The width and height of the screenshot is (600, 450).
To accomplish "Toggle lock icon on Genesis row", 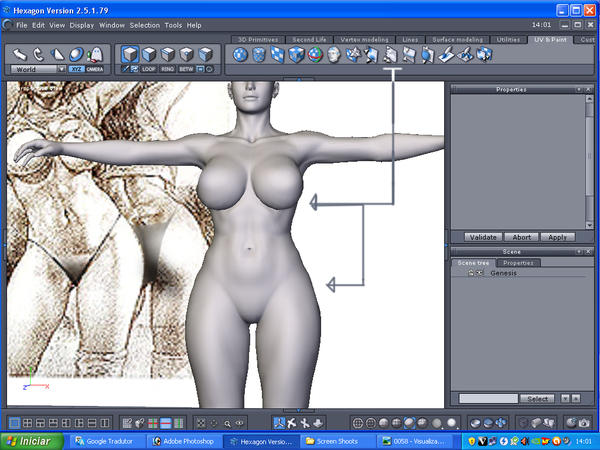I will coord(471,273).
